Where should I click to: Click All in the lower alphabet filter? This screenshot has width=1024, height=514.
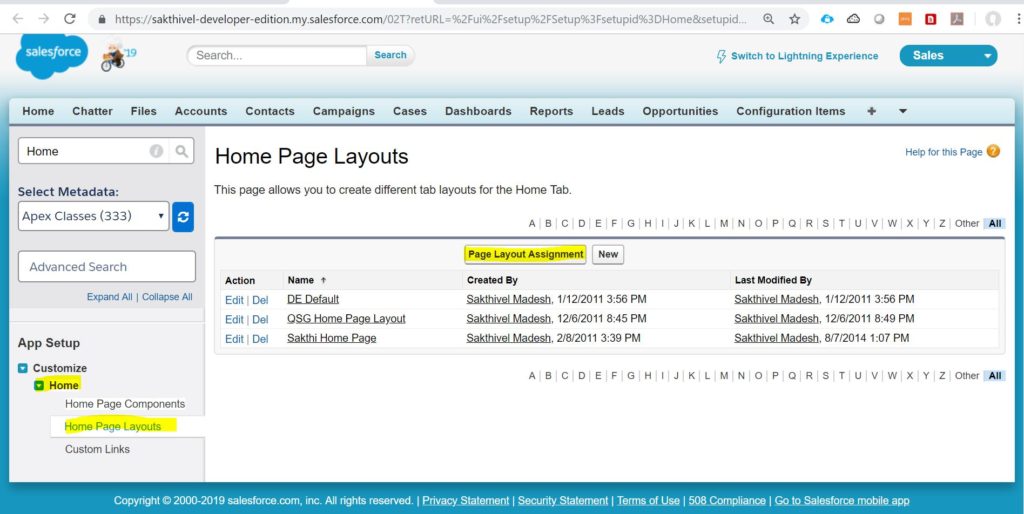[x=995, y=376]
